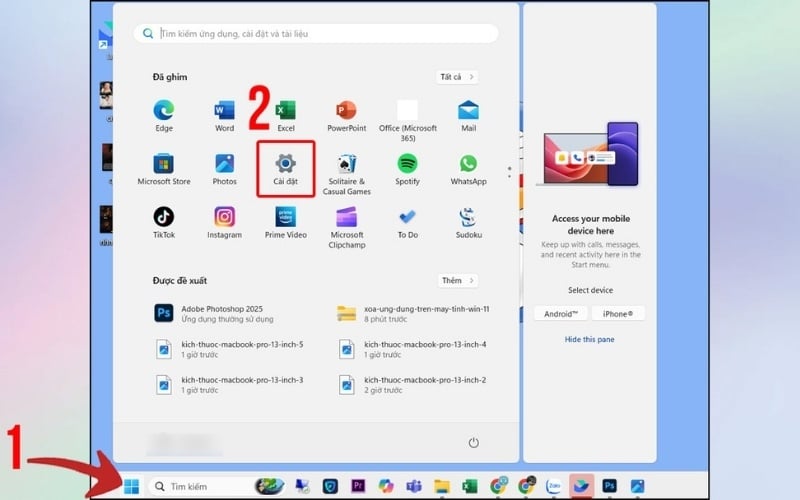
Task: Click the Windows Start button on taskbar
Action: click(130, 487)
